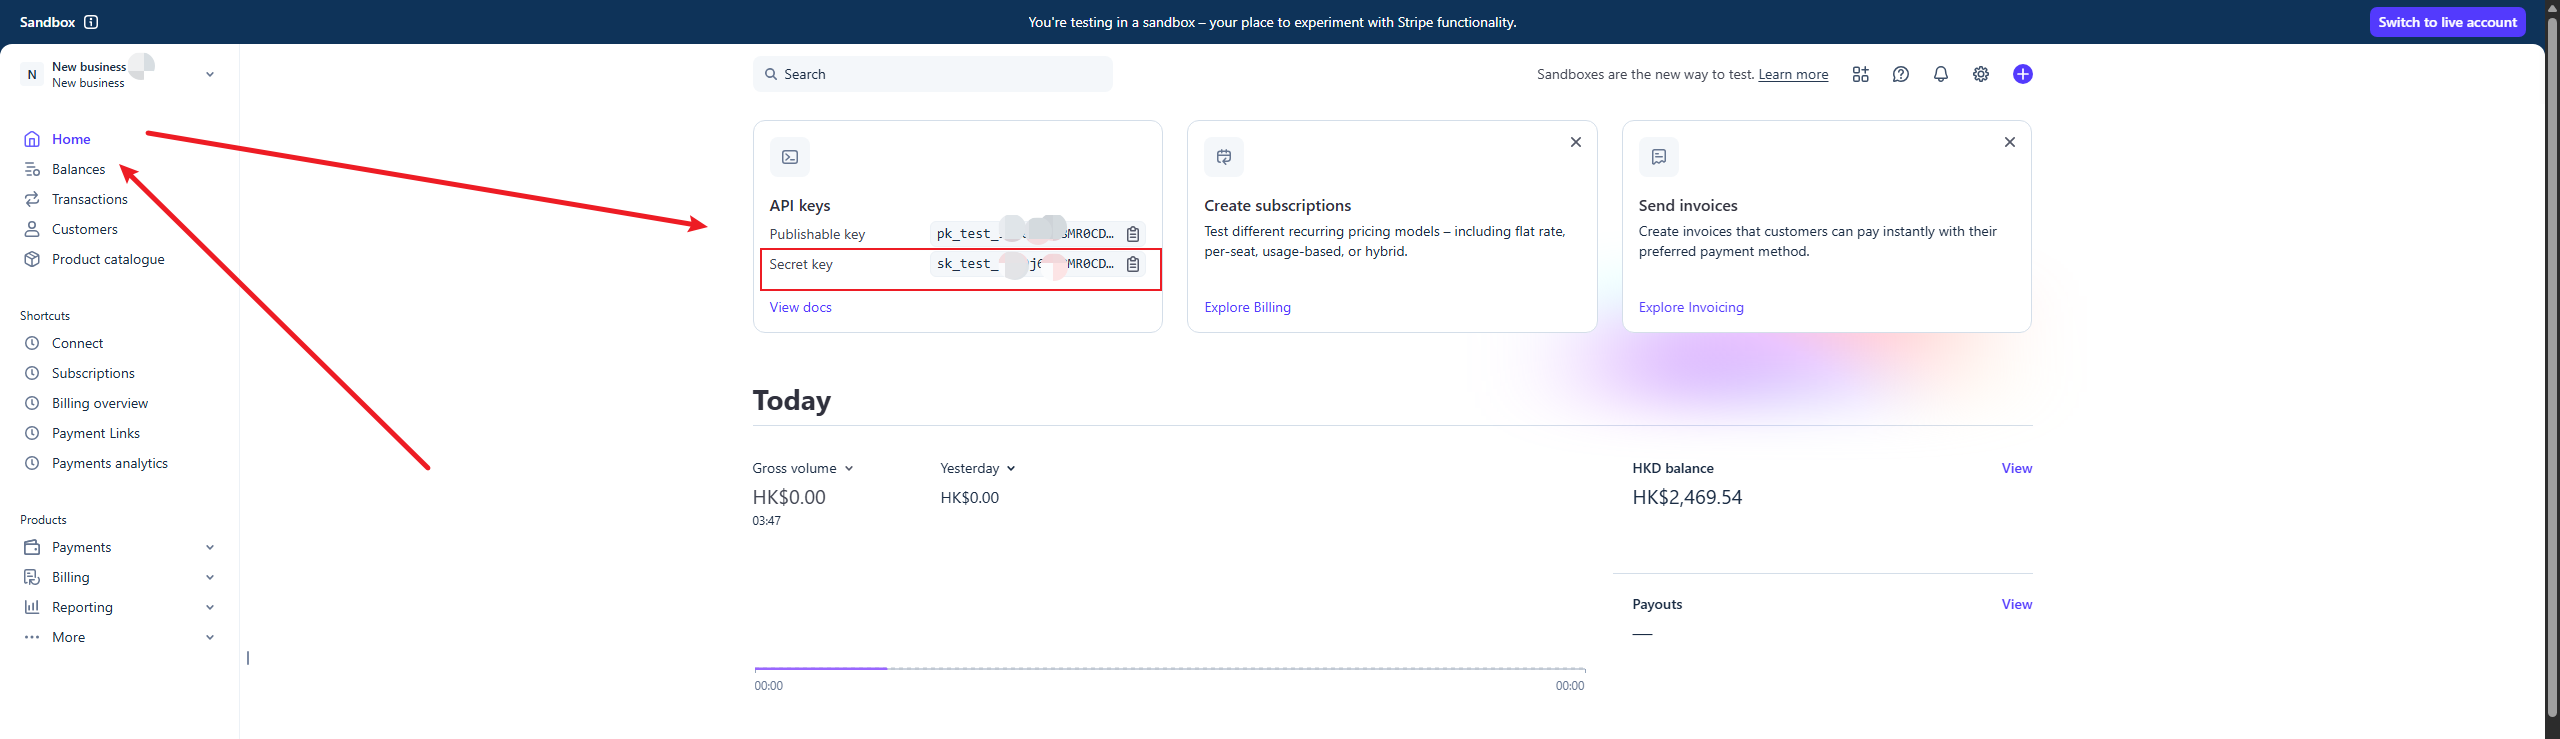Open the Explore Billing link
This screenshot has width=2560, height=739.
click(1247, 307)
